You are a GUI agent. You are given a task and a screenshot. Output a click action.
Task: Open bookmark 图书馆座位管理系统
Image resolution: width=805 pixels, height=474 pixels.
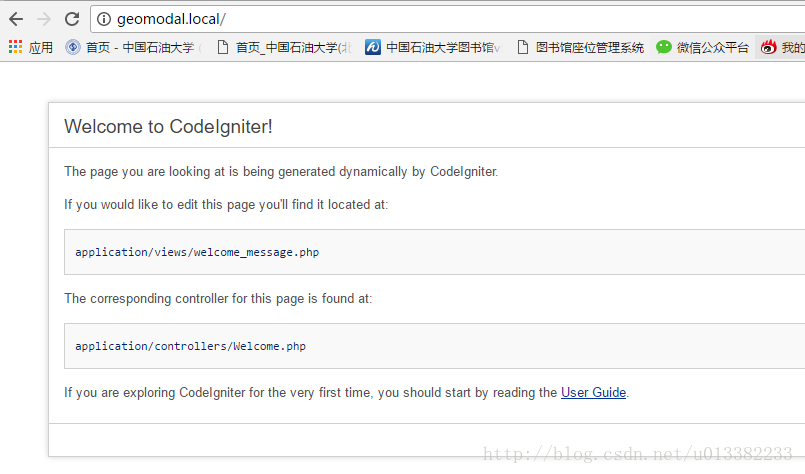tap(590, 48)
